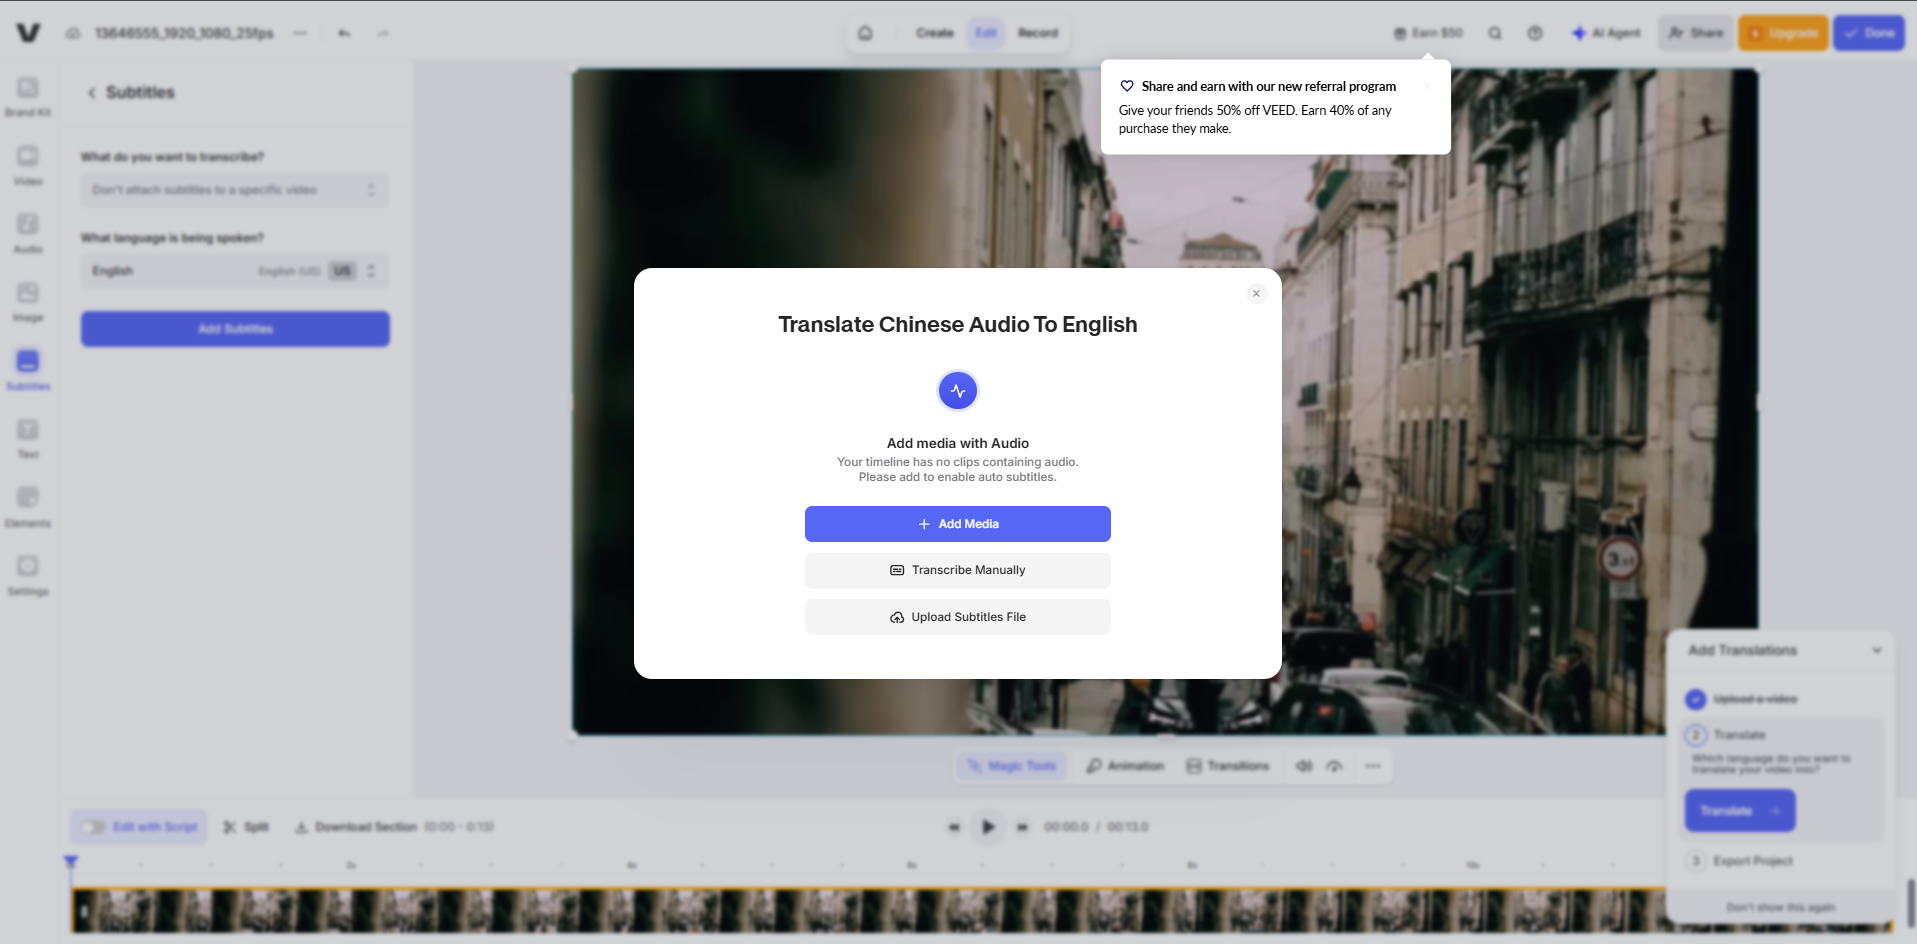Open the Image panel
Screen dimensions: 1917x944
pyautogui.click(x=27, y=301)
